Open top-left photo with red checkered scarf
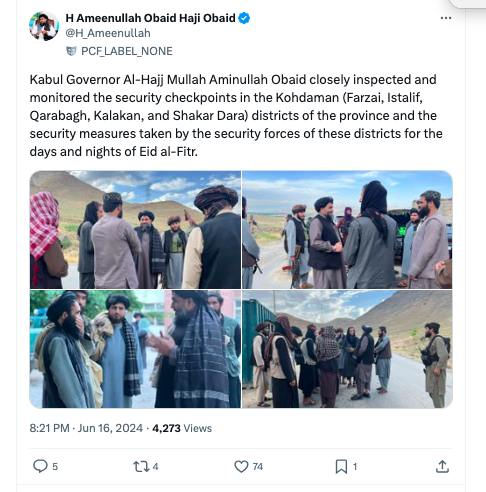Viewport: 486px width, 492px height. (135, 230)
